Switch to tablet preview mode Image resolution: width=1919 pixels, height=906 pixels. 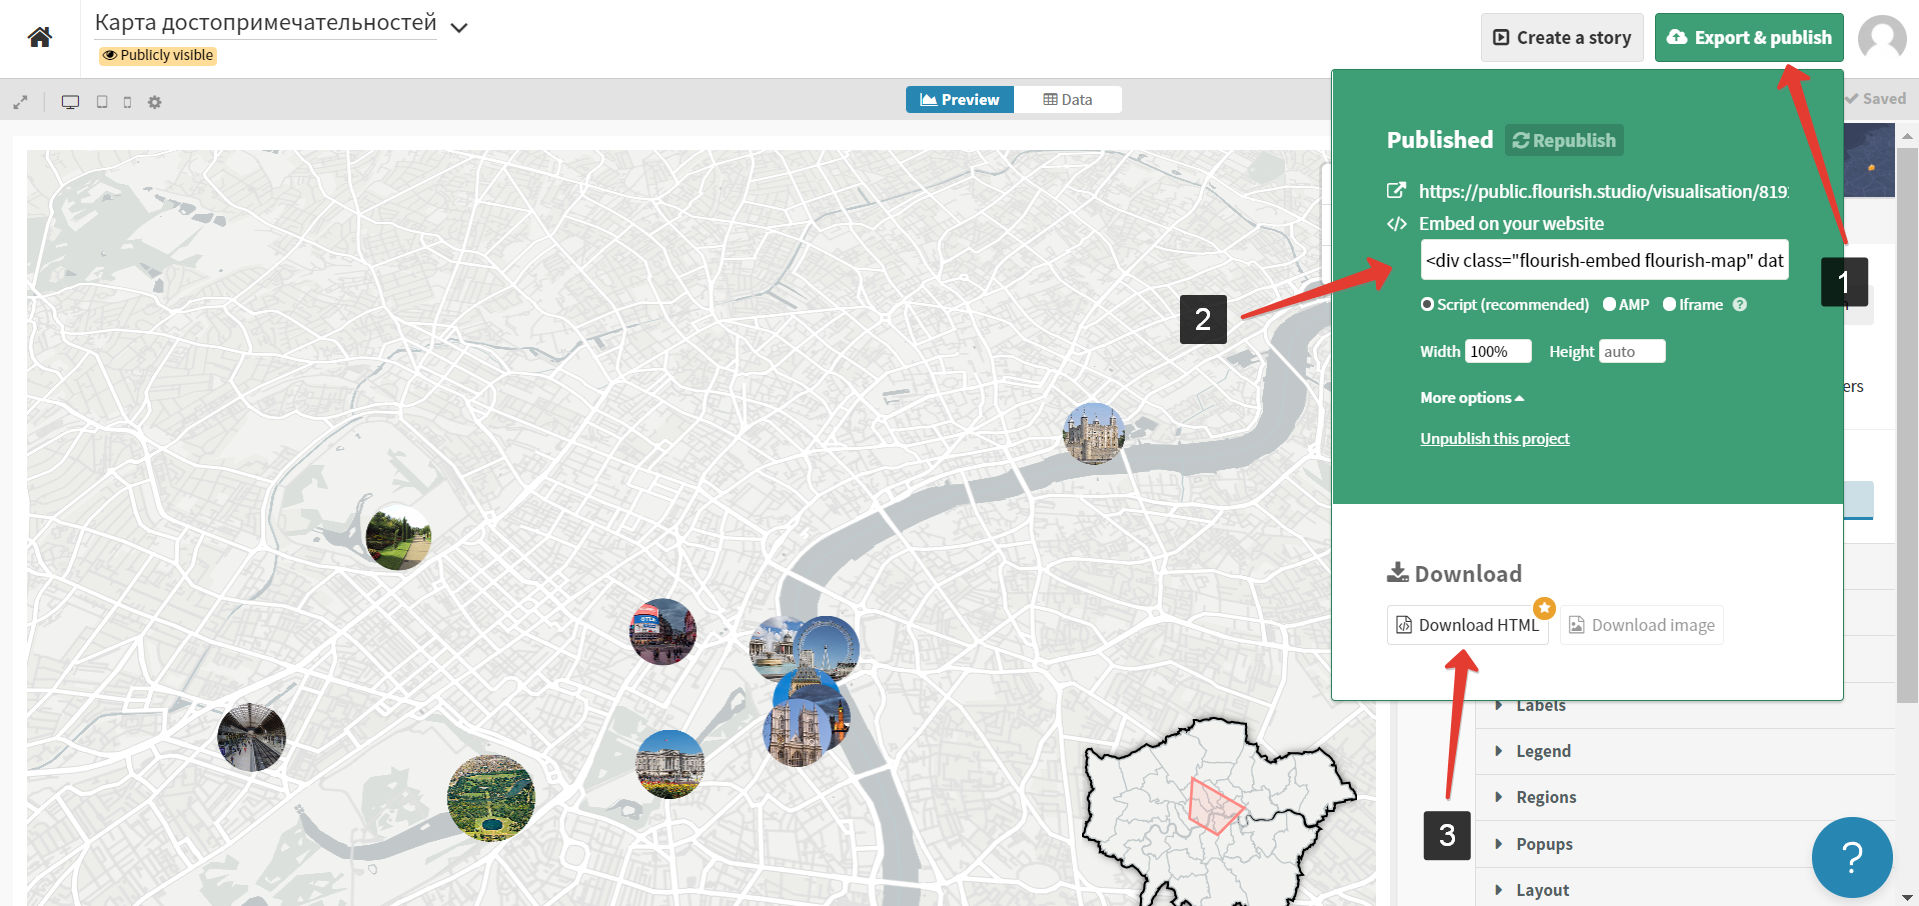point(102,102)
